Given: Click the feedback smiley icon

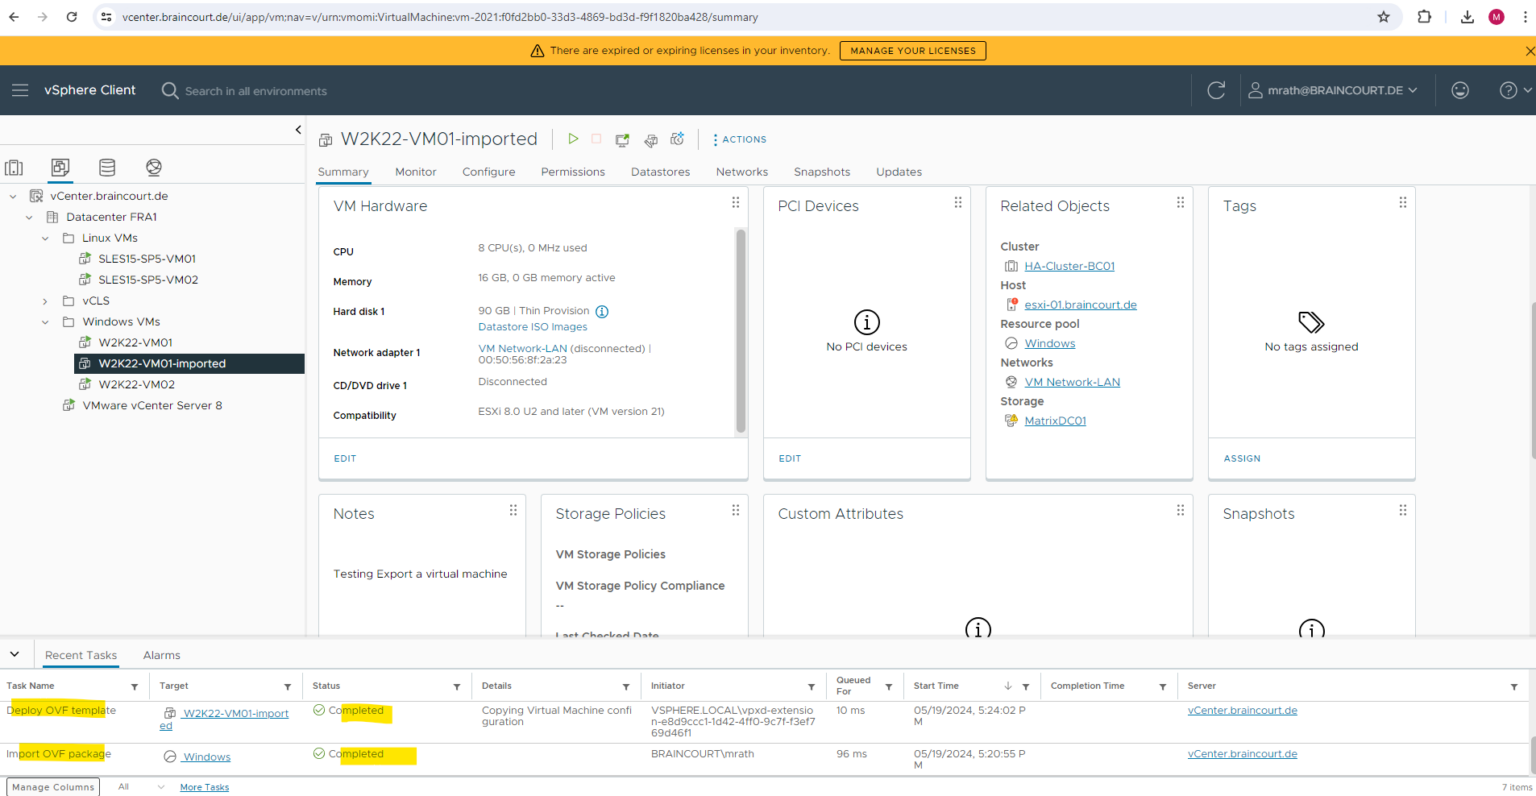Looking at the screenshot, I should [1460, 90].
